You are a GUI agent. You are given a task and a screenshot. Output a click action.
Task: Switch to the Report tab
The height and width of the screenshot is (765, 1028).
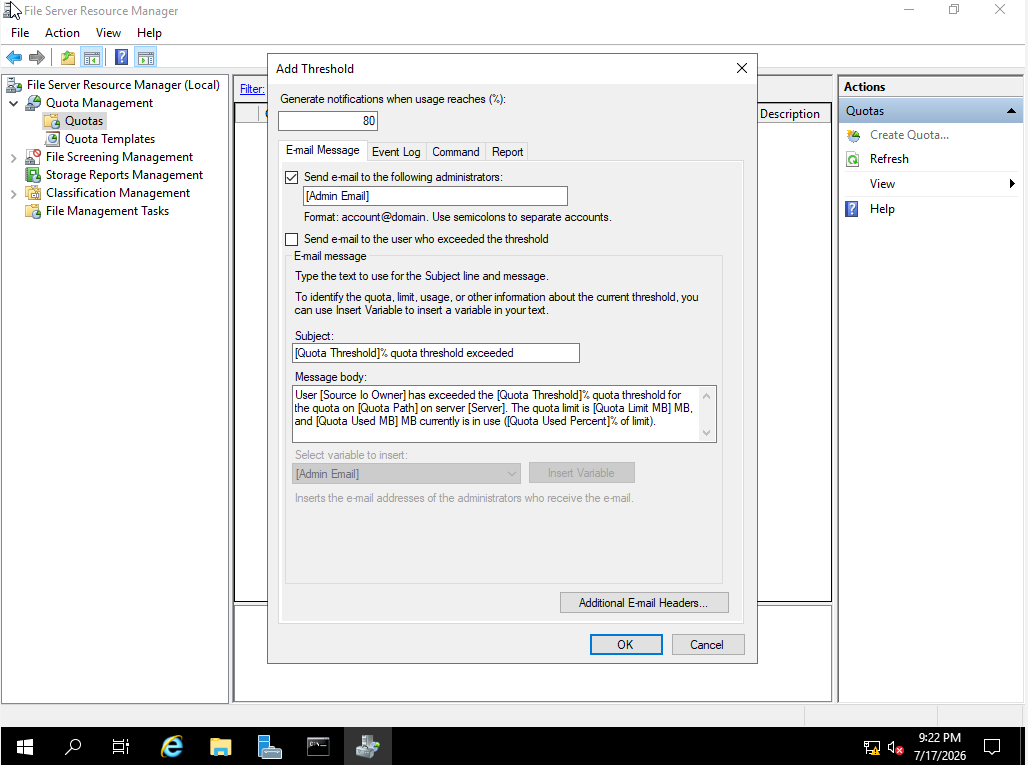point(507,152)
